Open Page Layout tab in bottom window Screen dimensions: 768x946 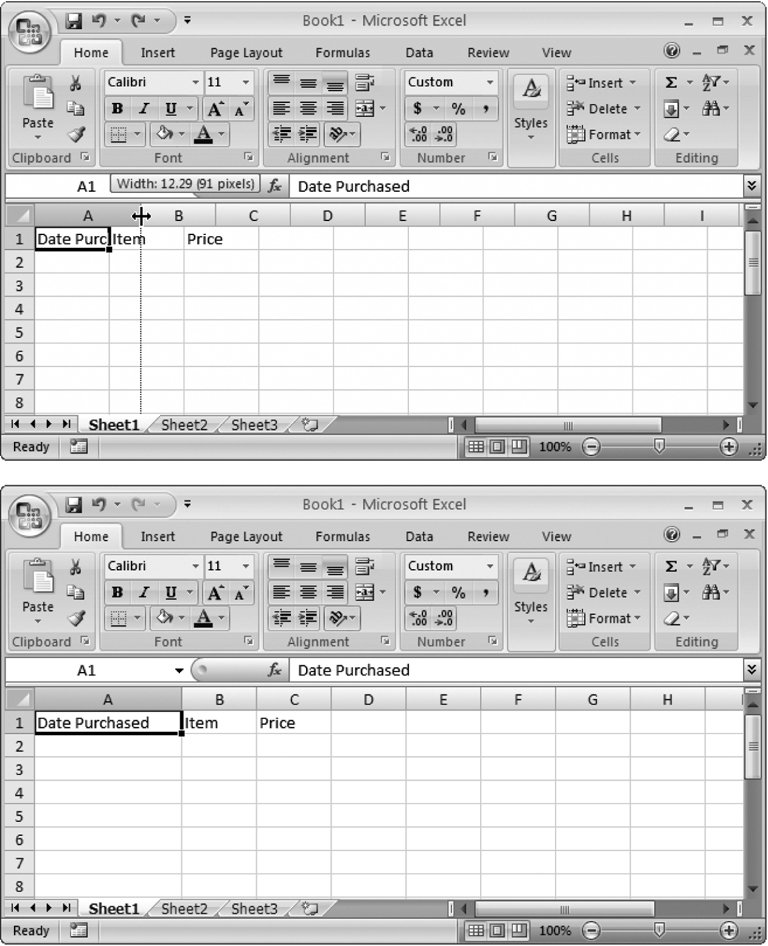(x=246, y=536)
